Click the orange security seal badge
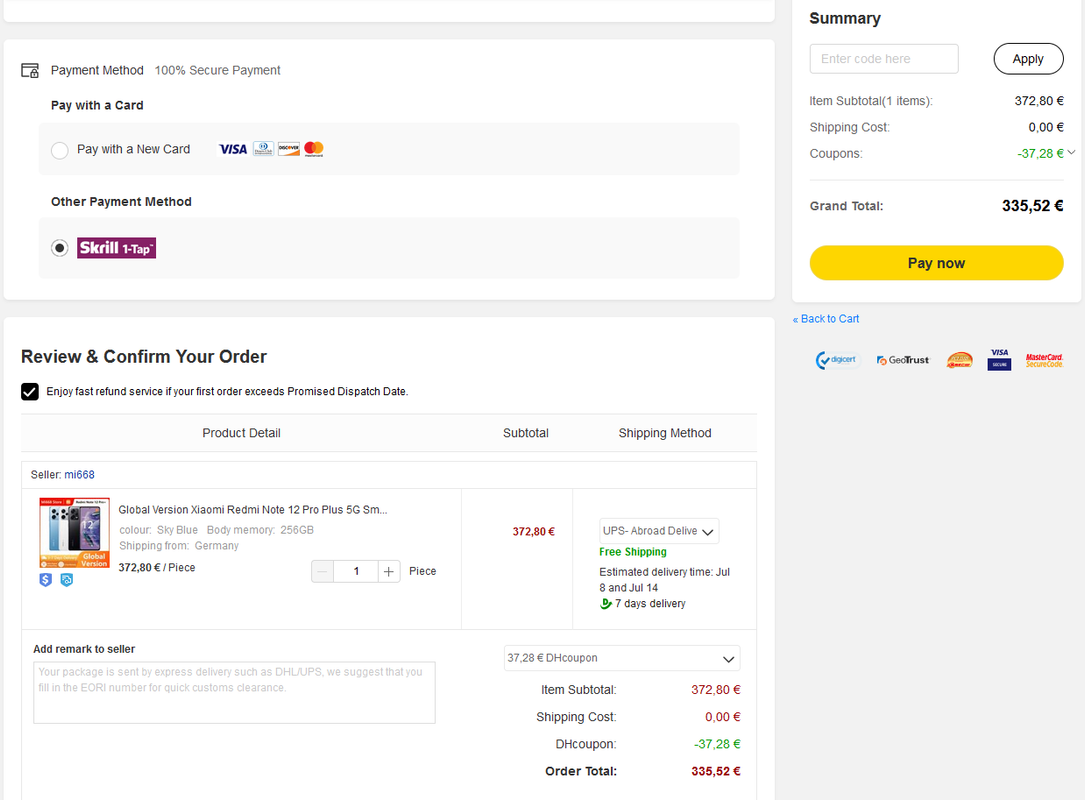 point(960,360)
